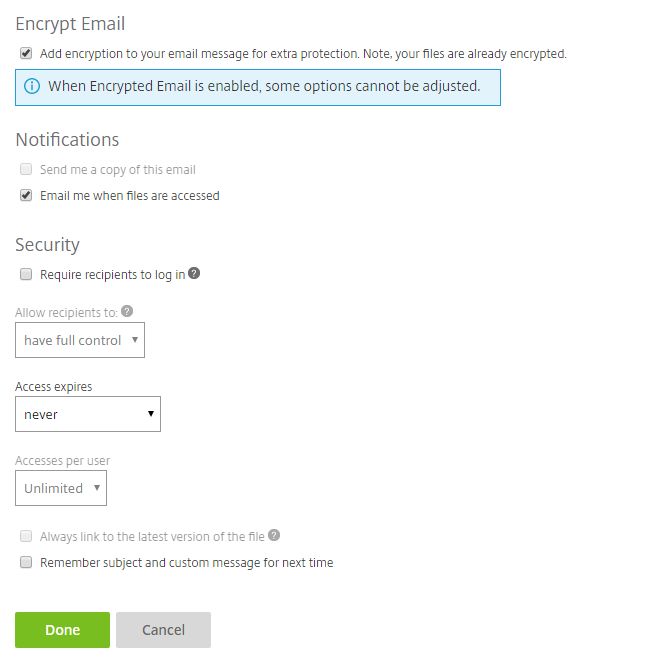Expand the Access expires dropdown
The image size is (647, 662).
coord(88,414)
